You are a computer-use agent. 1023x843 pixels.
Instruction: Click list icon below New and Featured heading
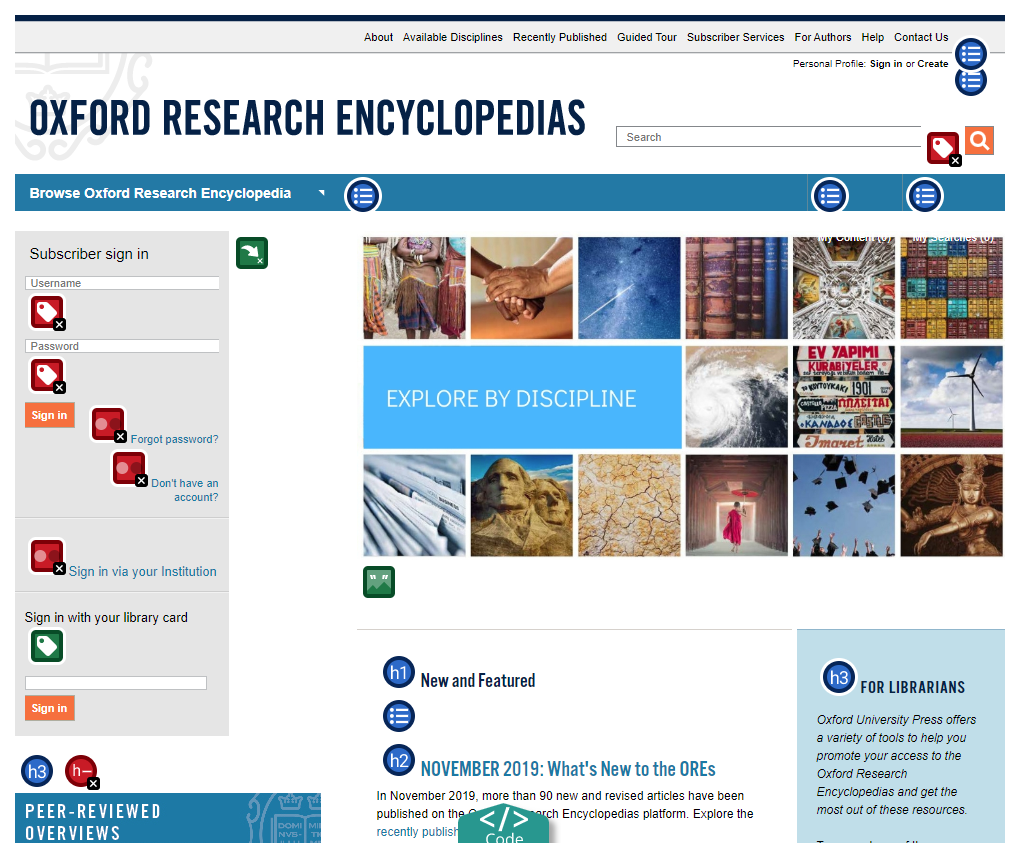[x=399, y=716]
